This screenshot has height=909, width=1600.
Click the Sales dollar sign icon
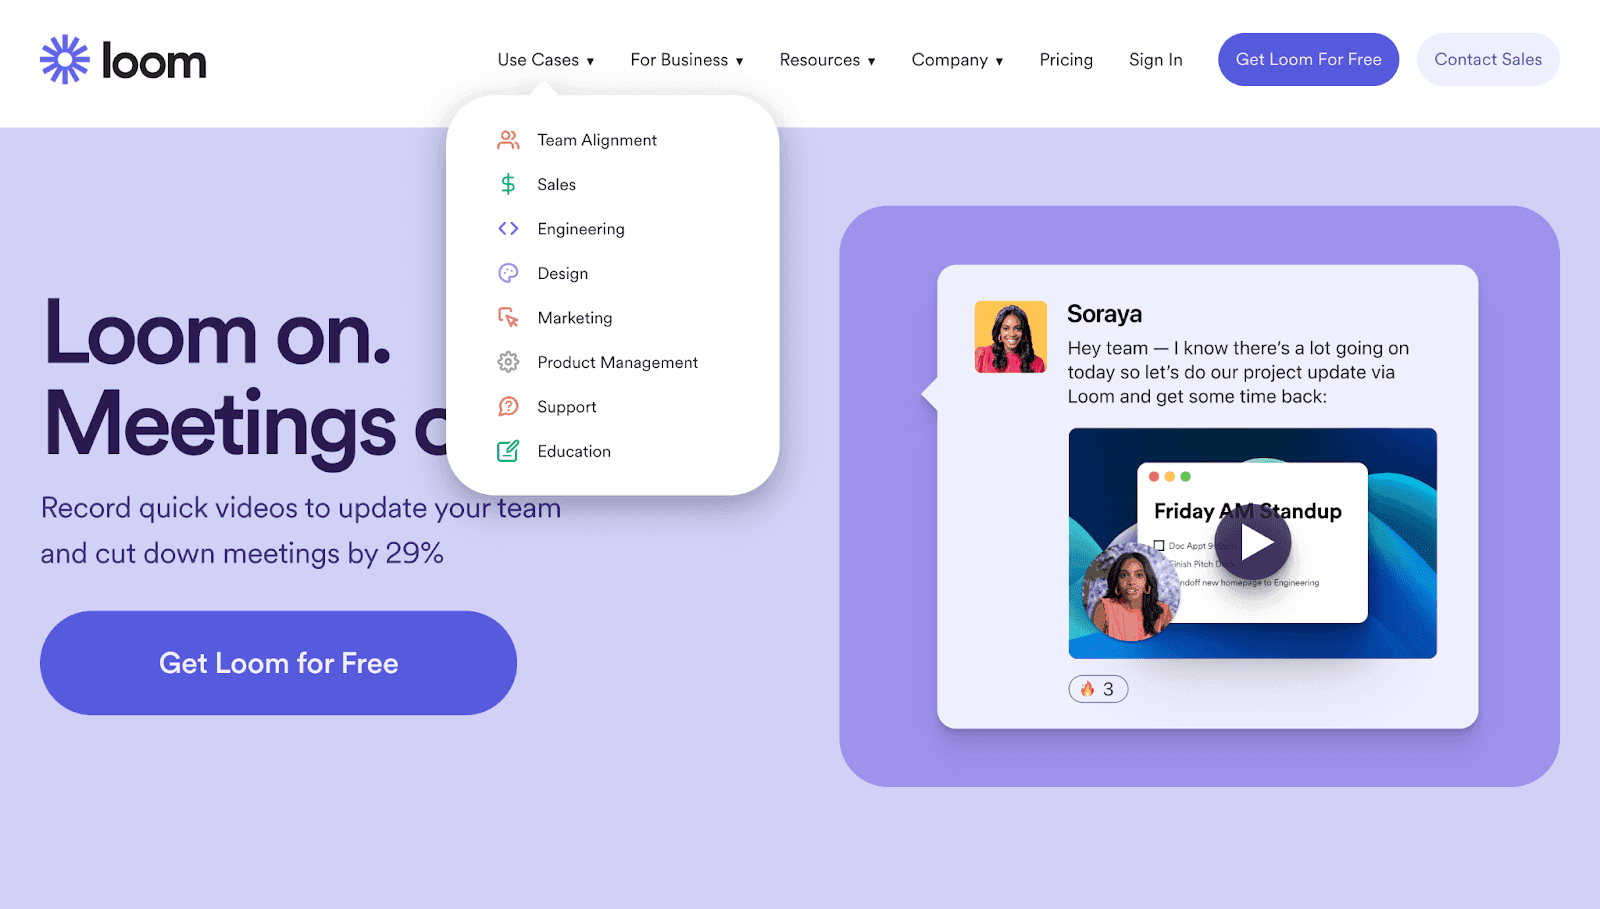tap(508, 184)
